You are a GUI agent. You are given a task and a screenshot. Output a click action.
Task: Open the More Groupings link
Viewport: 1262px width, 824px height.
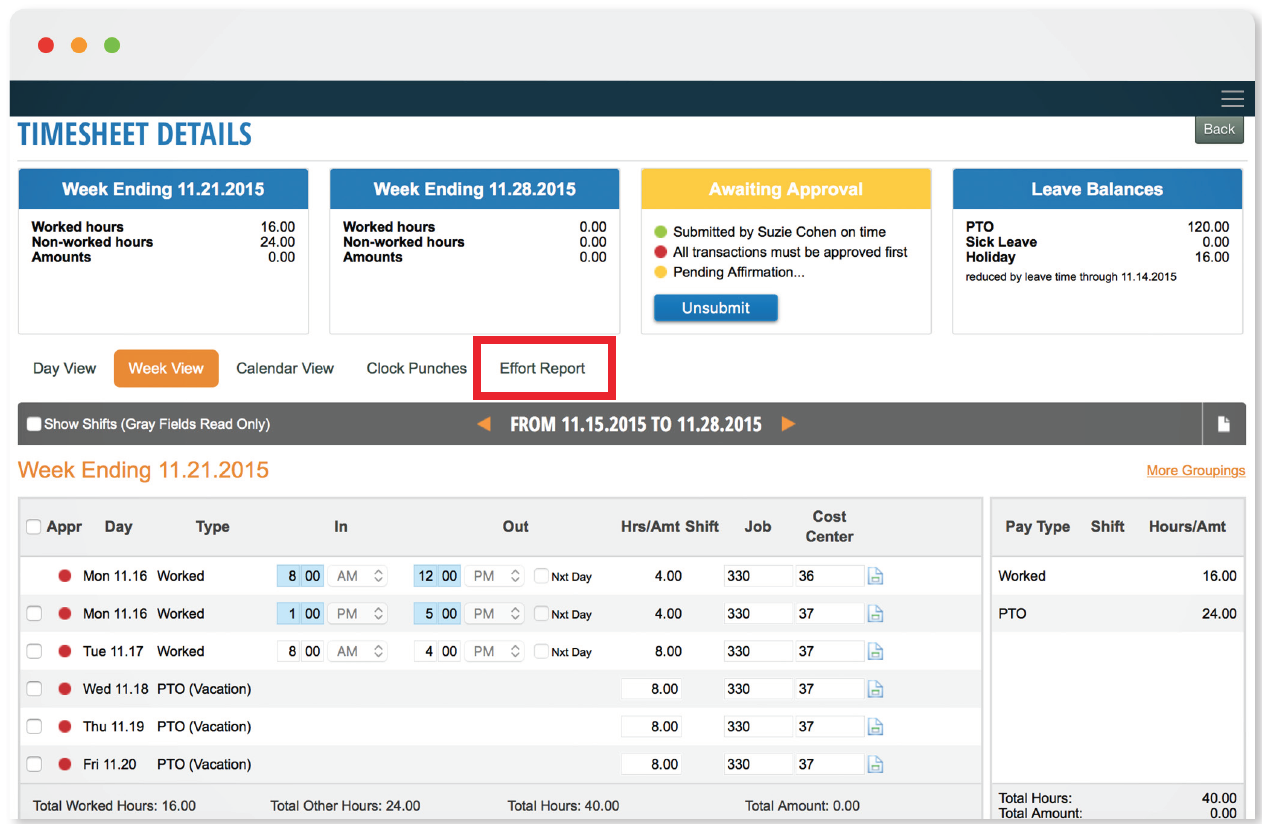1196,470
